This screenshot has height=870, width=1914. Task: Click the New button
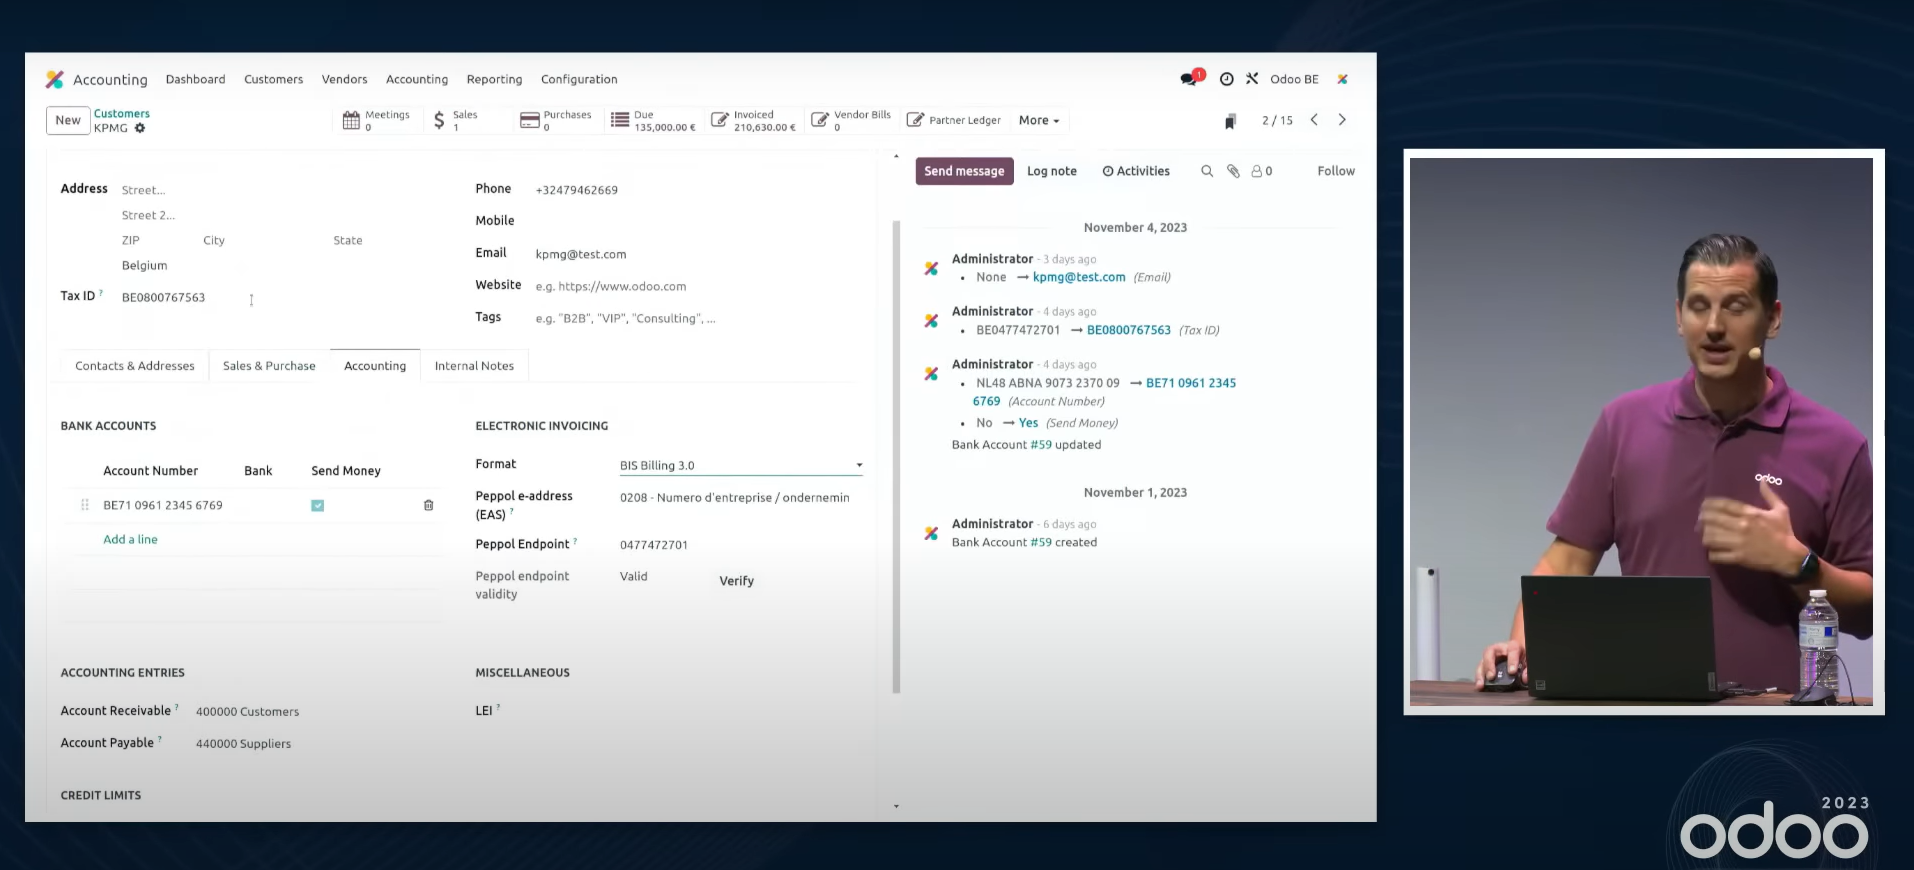pyautogui.click(x=68, y=120)
